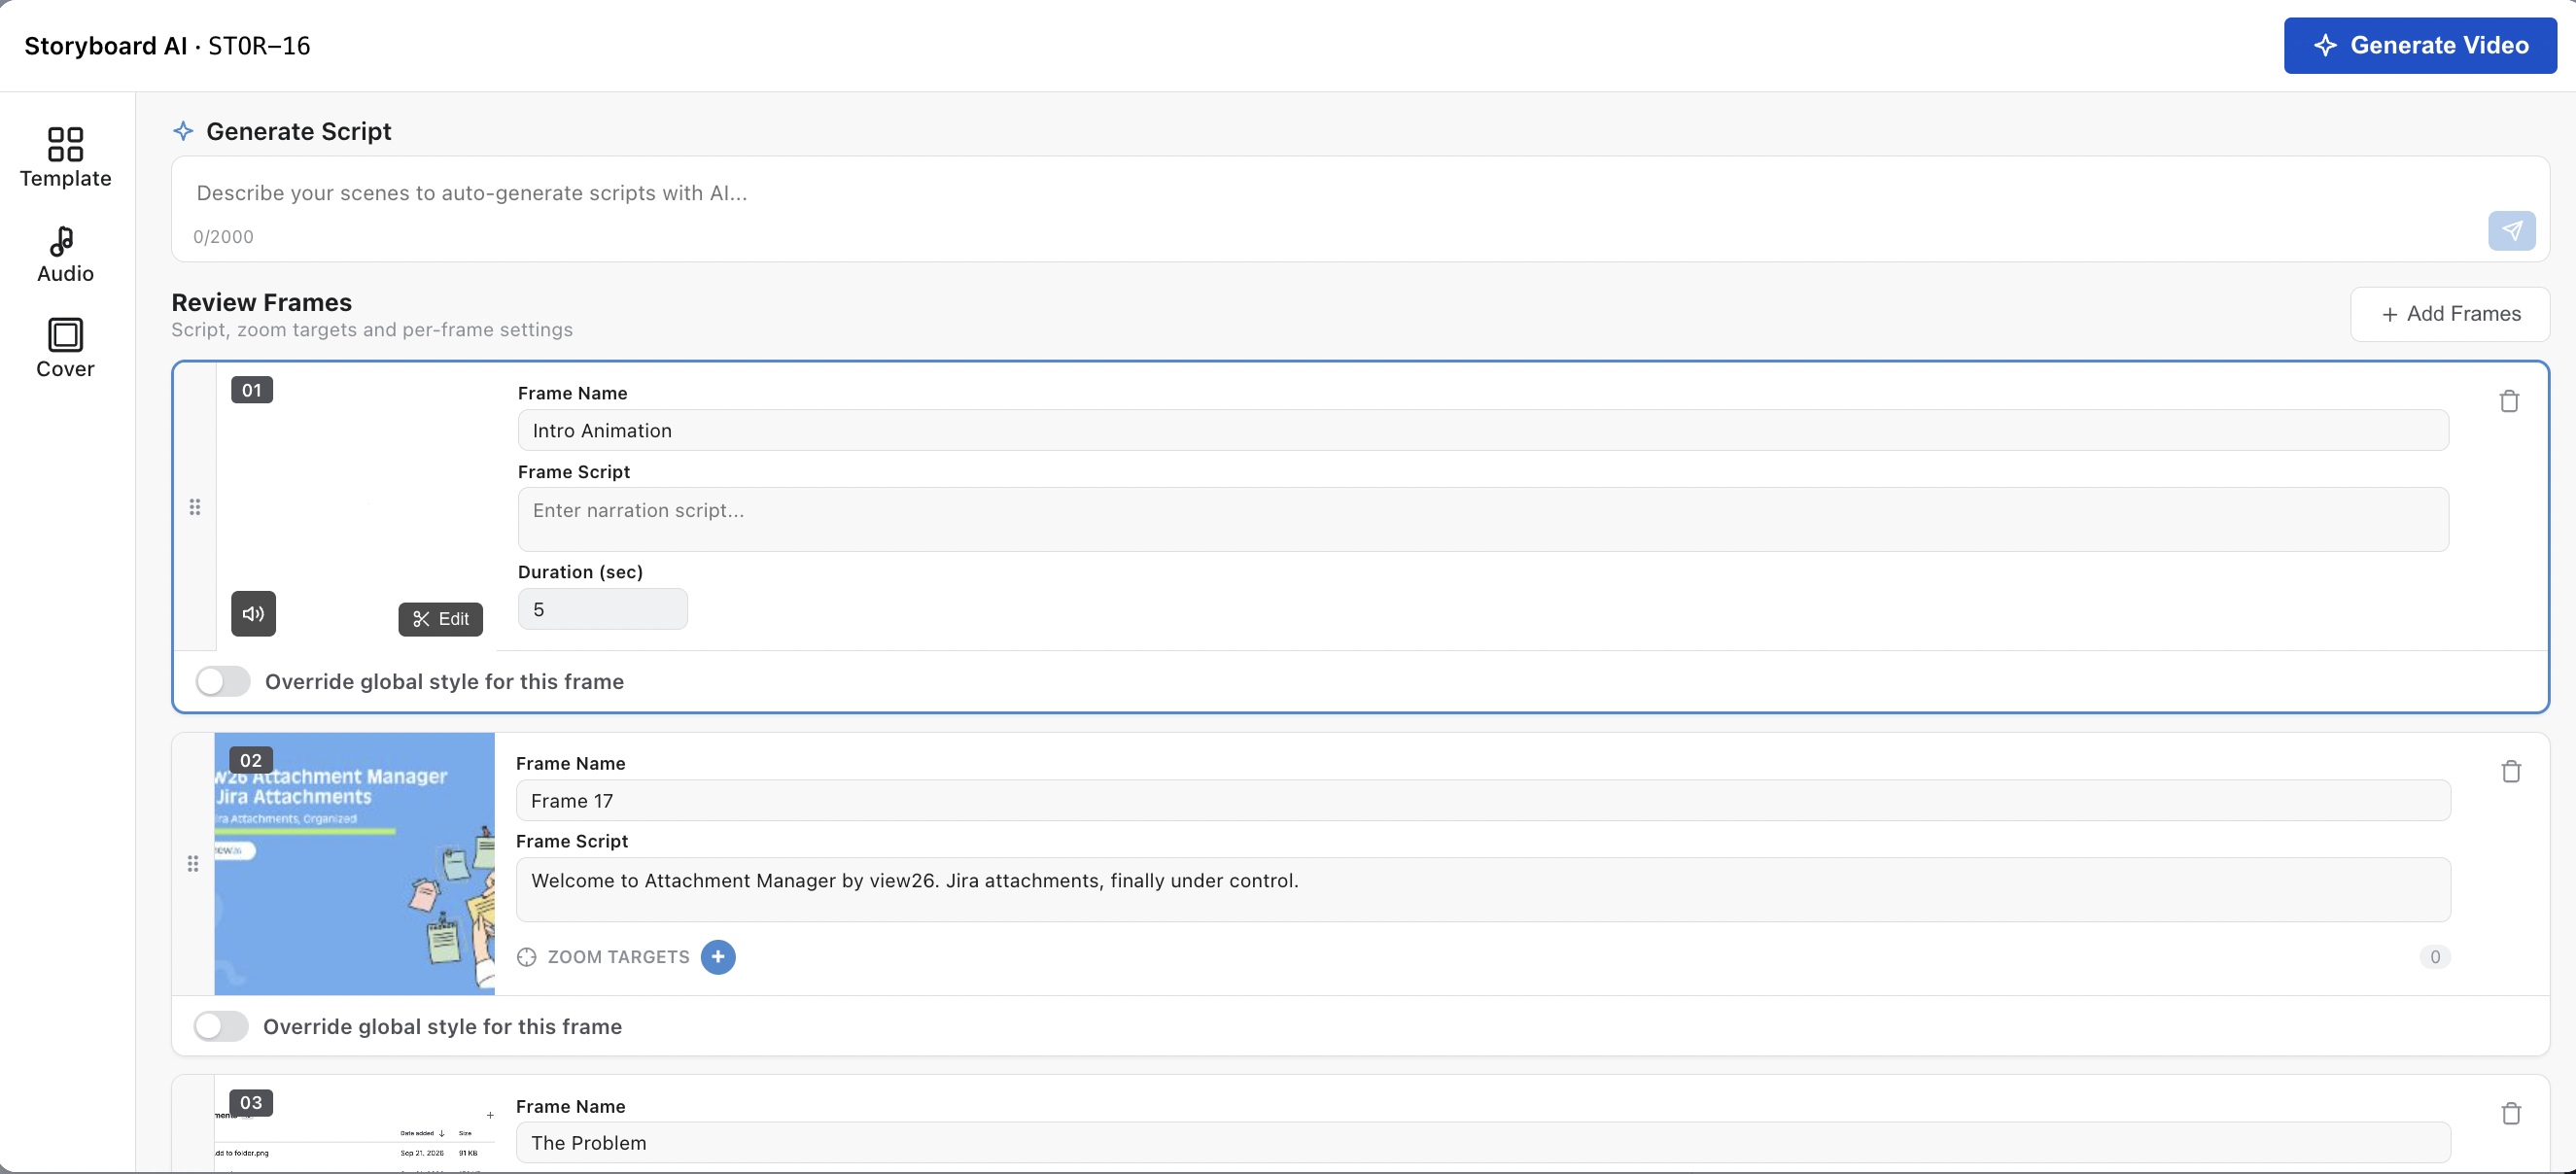Select the frame 03 thumbnail

354,1124
